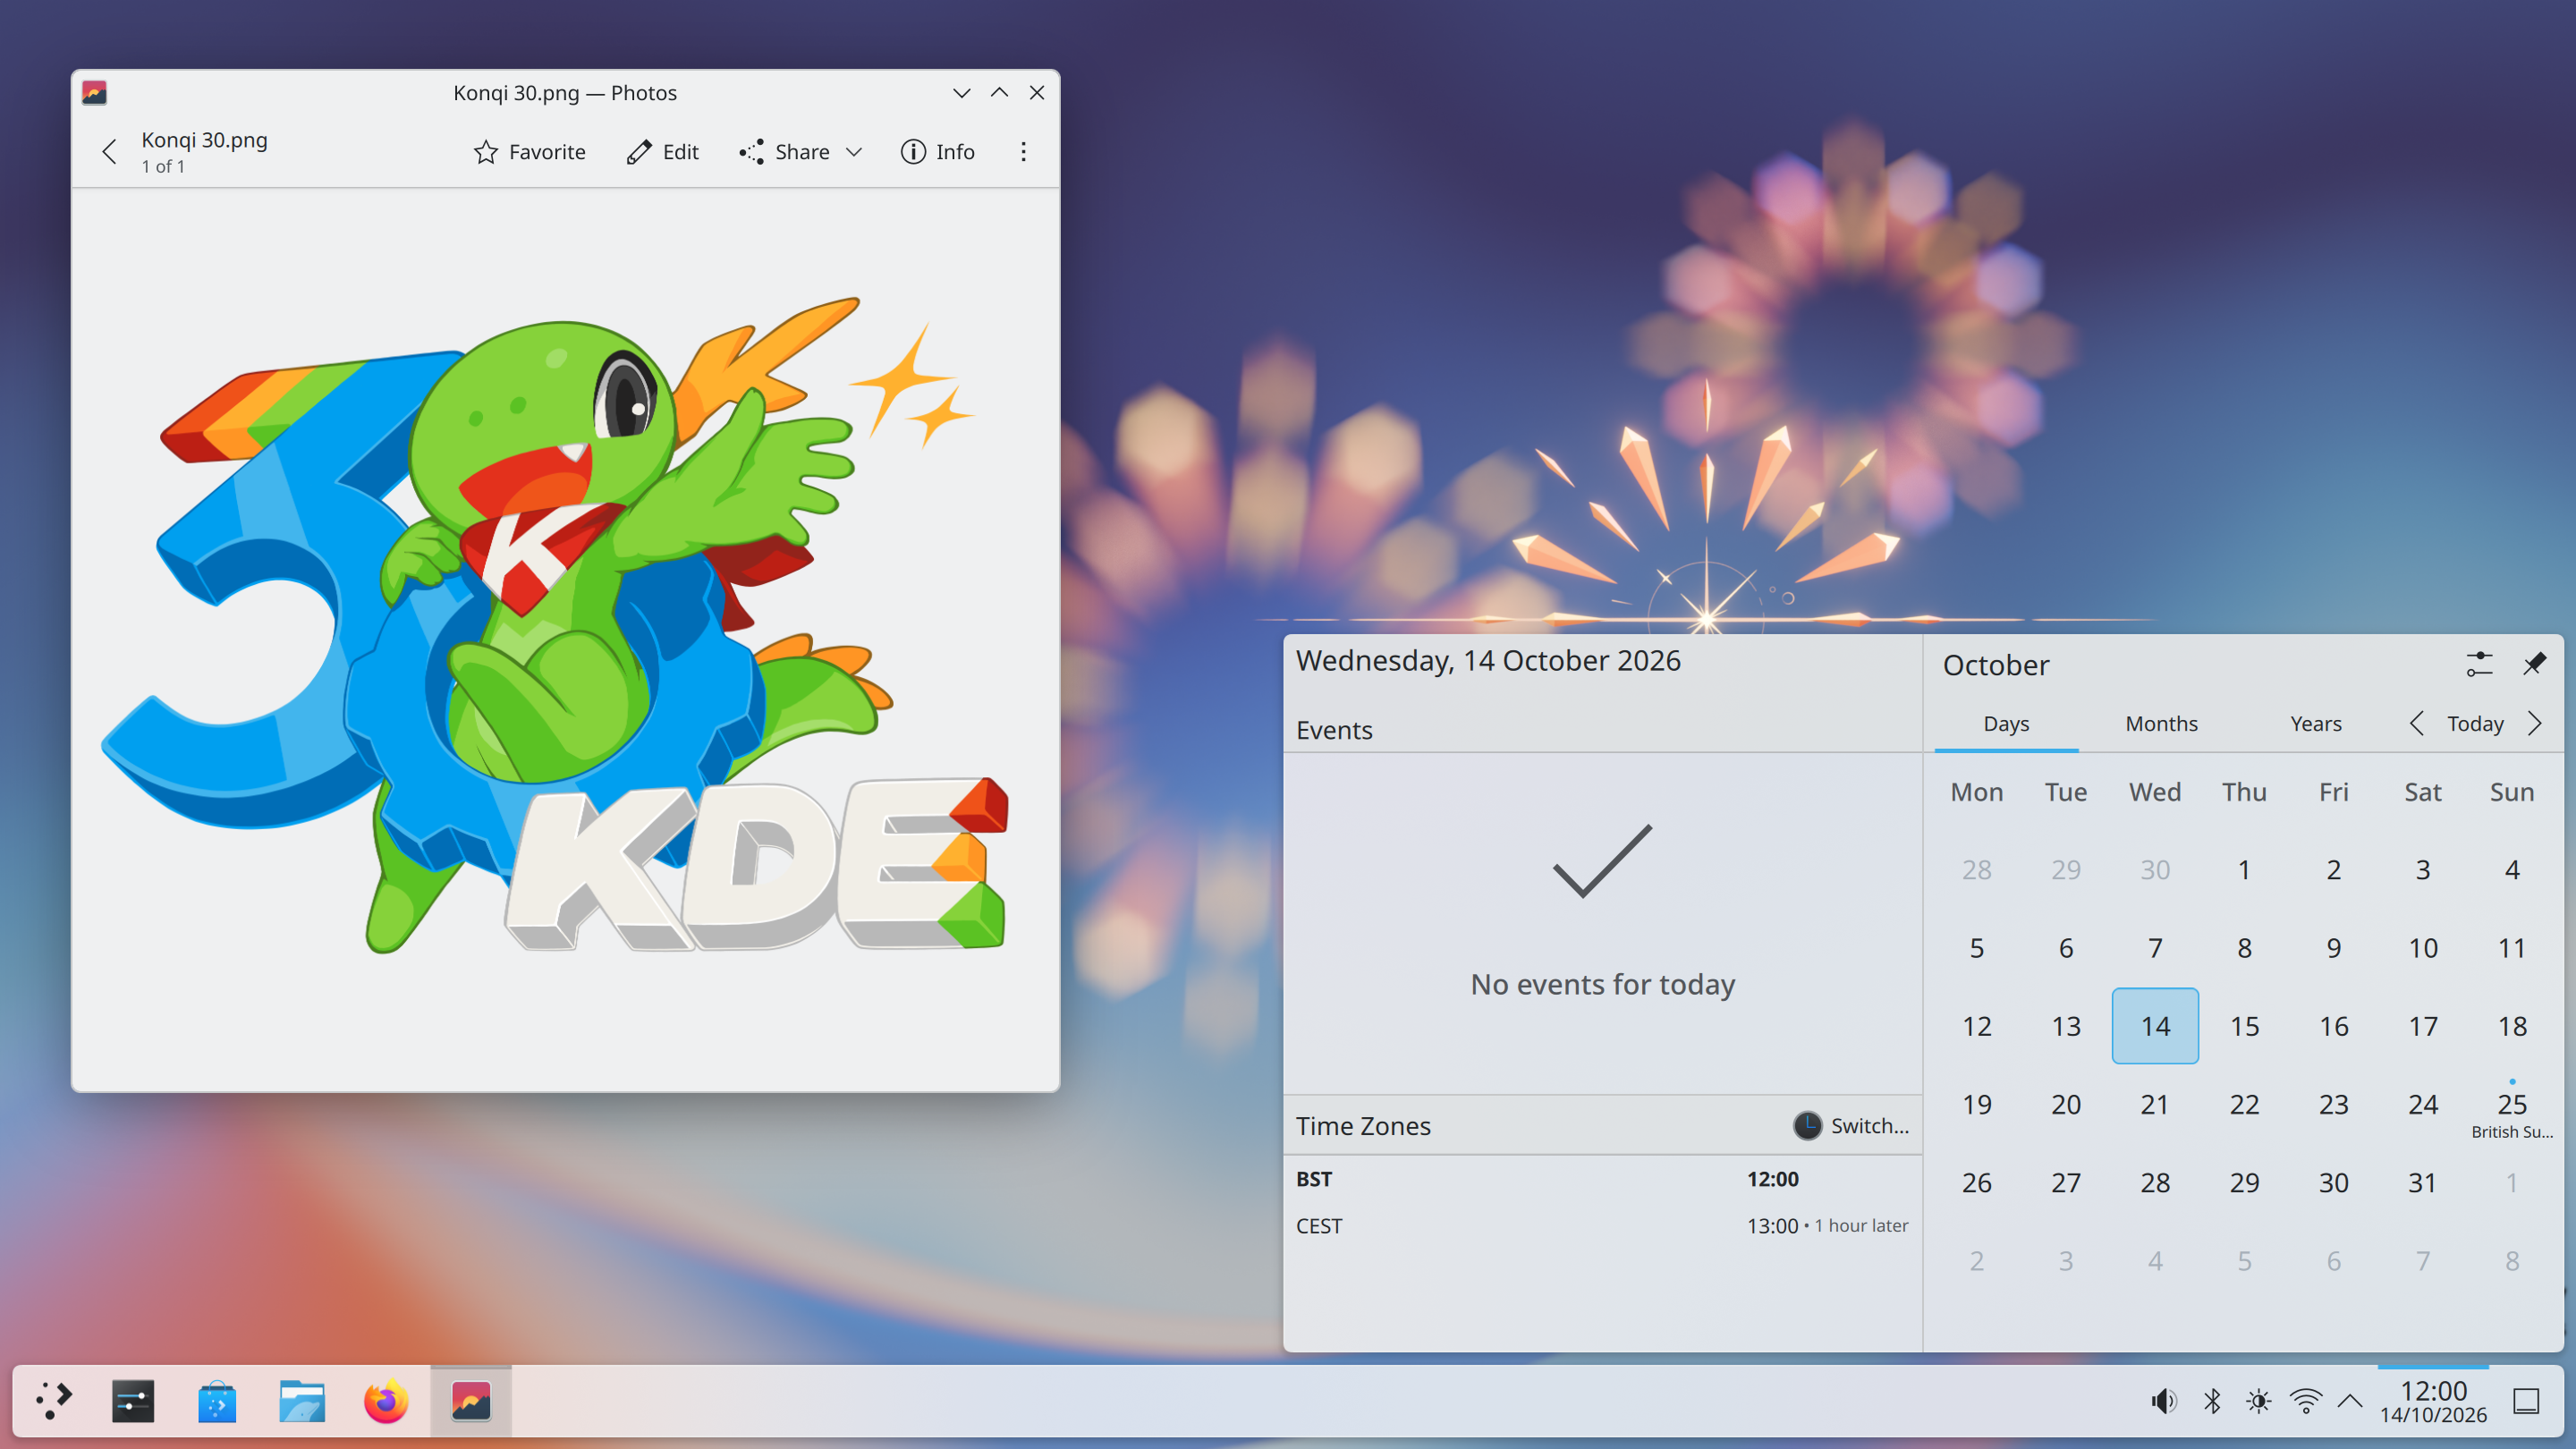
Task: Expand hidden system tray icons arrow
Action: [2351, 1401]
